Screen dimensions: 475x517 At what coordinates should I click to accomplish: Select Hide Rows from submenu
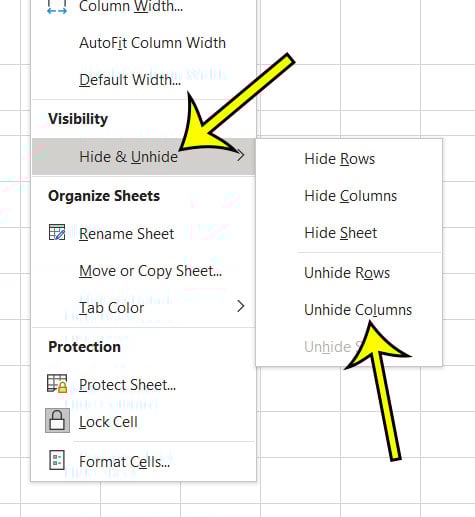tap(339, 159)
